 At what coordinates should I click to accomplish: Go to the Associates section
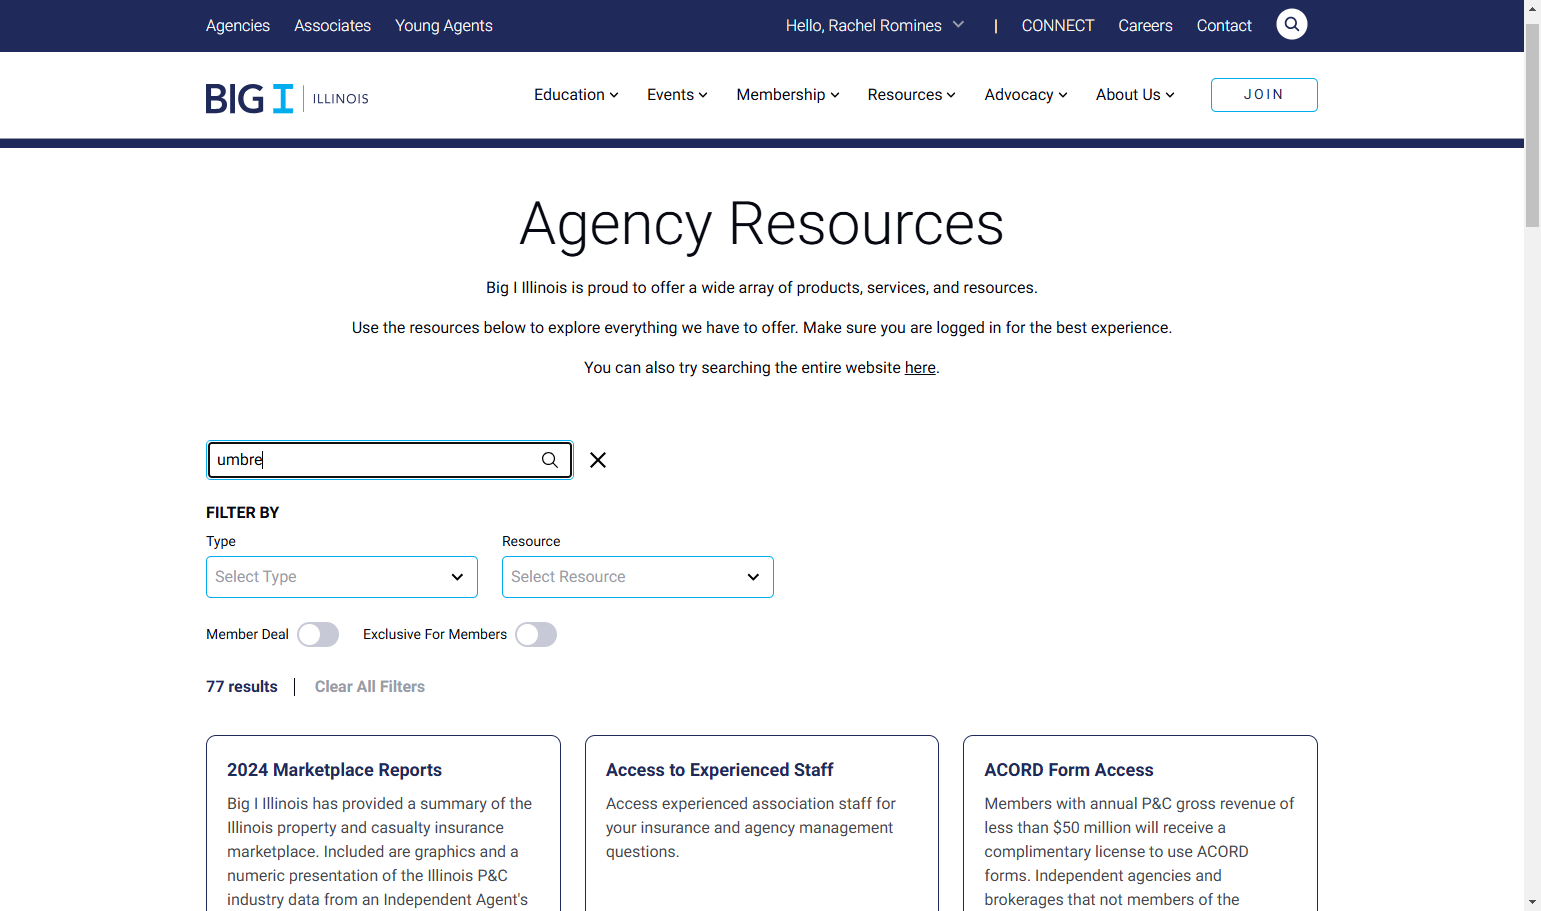click(x=332, y=25)
